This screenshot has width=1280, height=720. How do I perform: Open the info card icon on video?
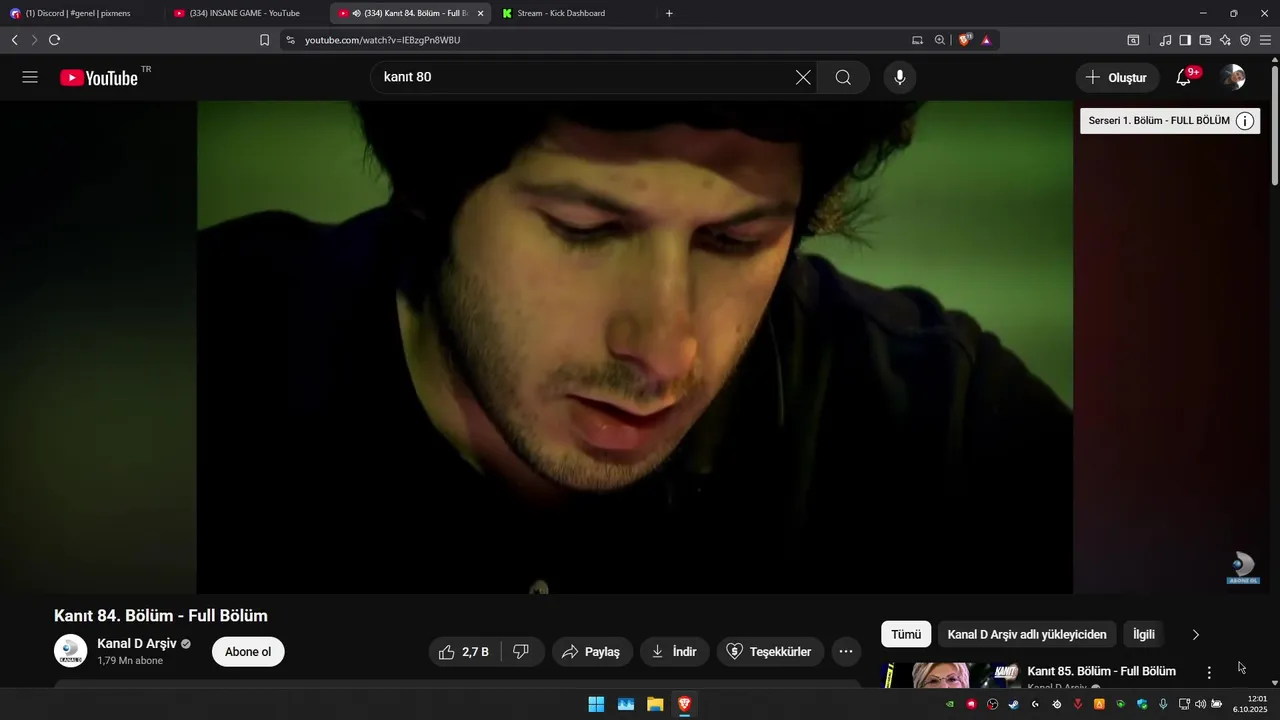[1245, 121]
